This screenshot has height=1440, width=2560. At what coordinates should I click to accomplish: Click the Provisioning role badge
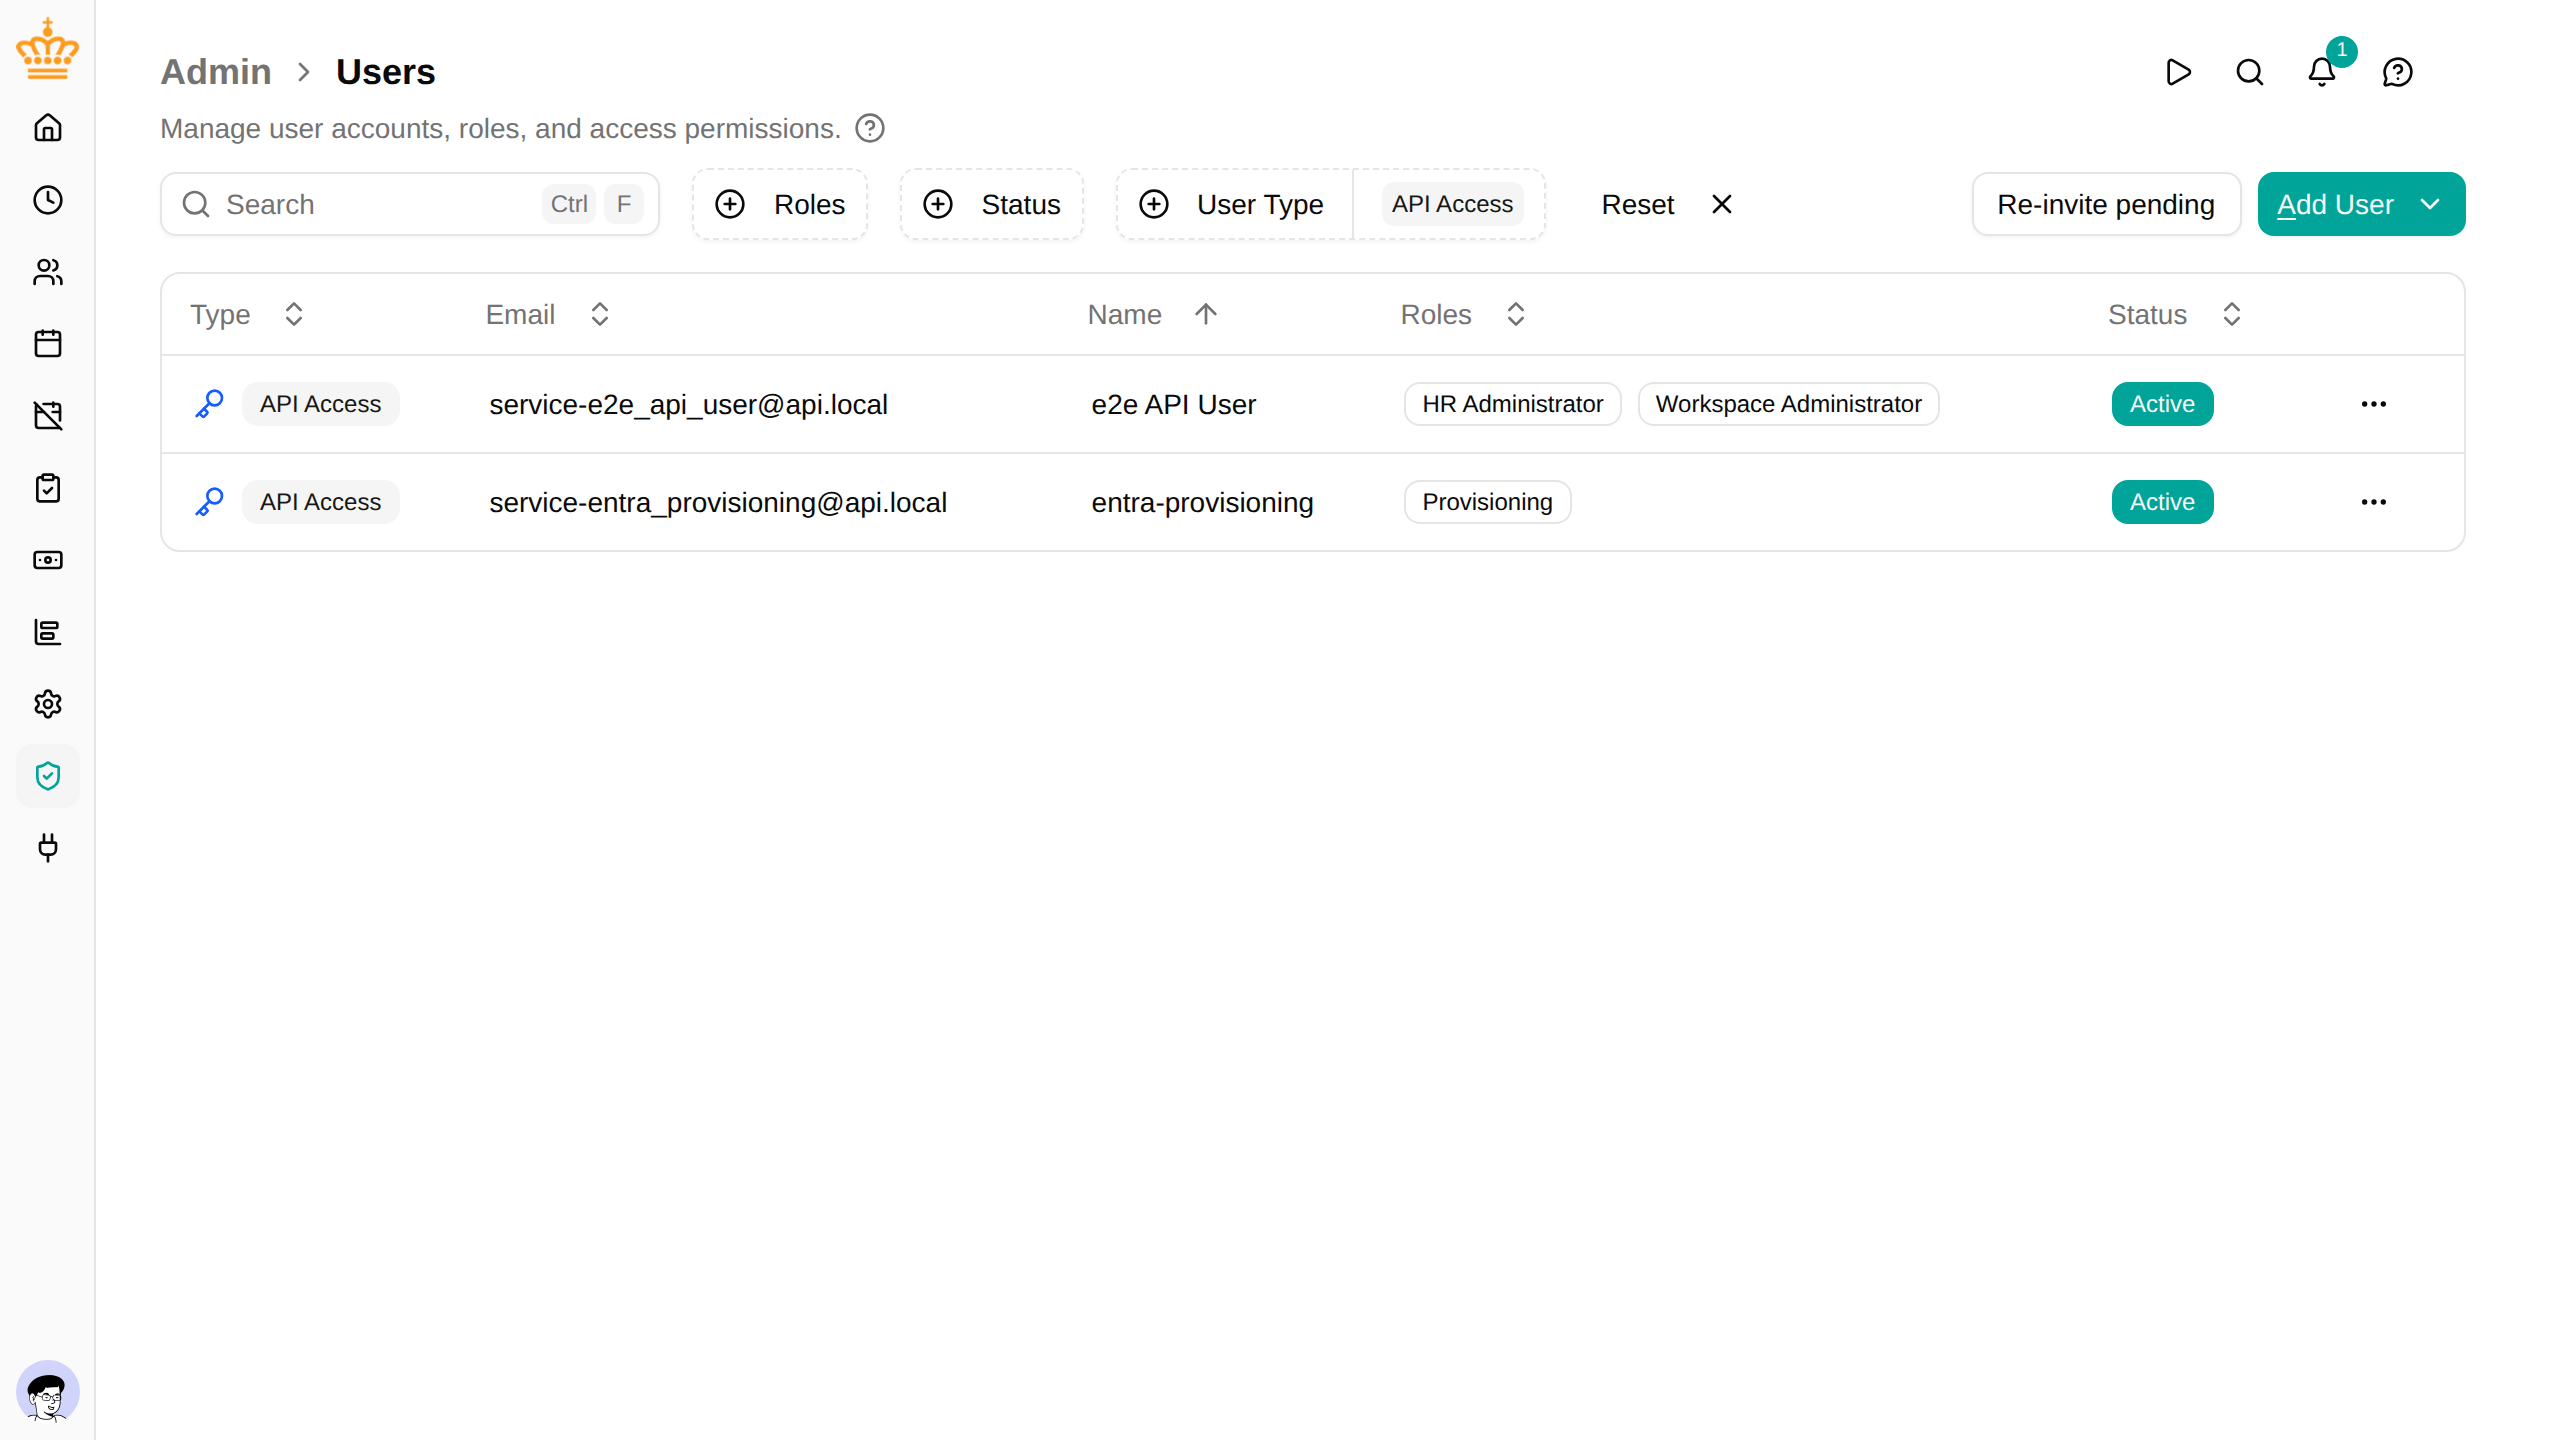[x=1487, y=502]
